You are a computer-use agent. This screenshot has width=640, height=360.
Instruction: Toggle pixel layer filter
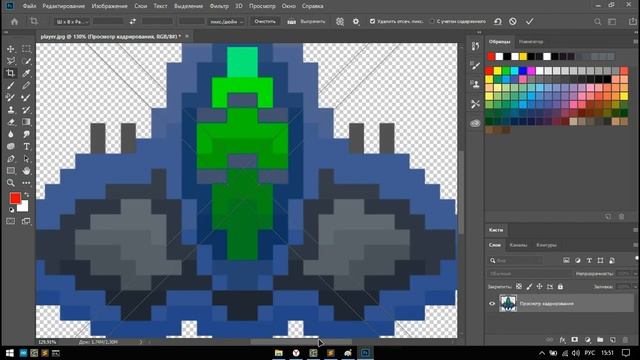click(x=566, y=260)
